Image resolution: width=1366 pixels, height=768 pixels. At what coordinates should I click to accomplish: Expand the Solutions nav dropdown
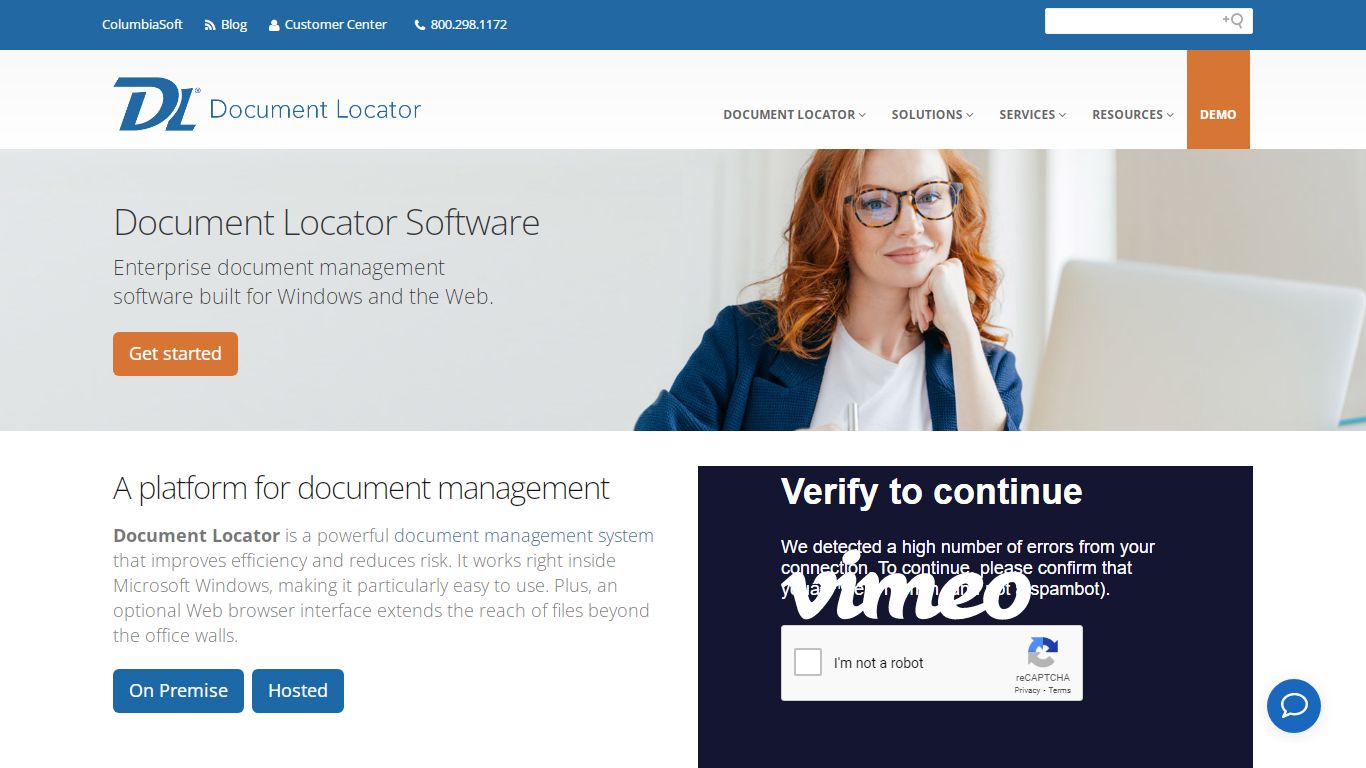933,115
